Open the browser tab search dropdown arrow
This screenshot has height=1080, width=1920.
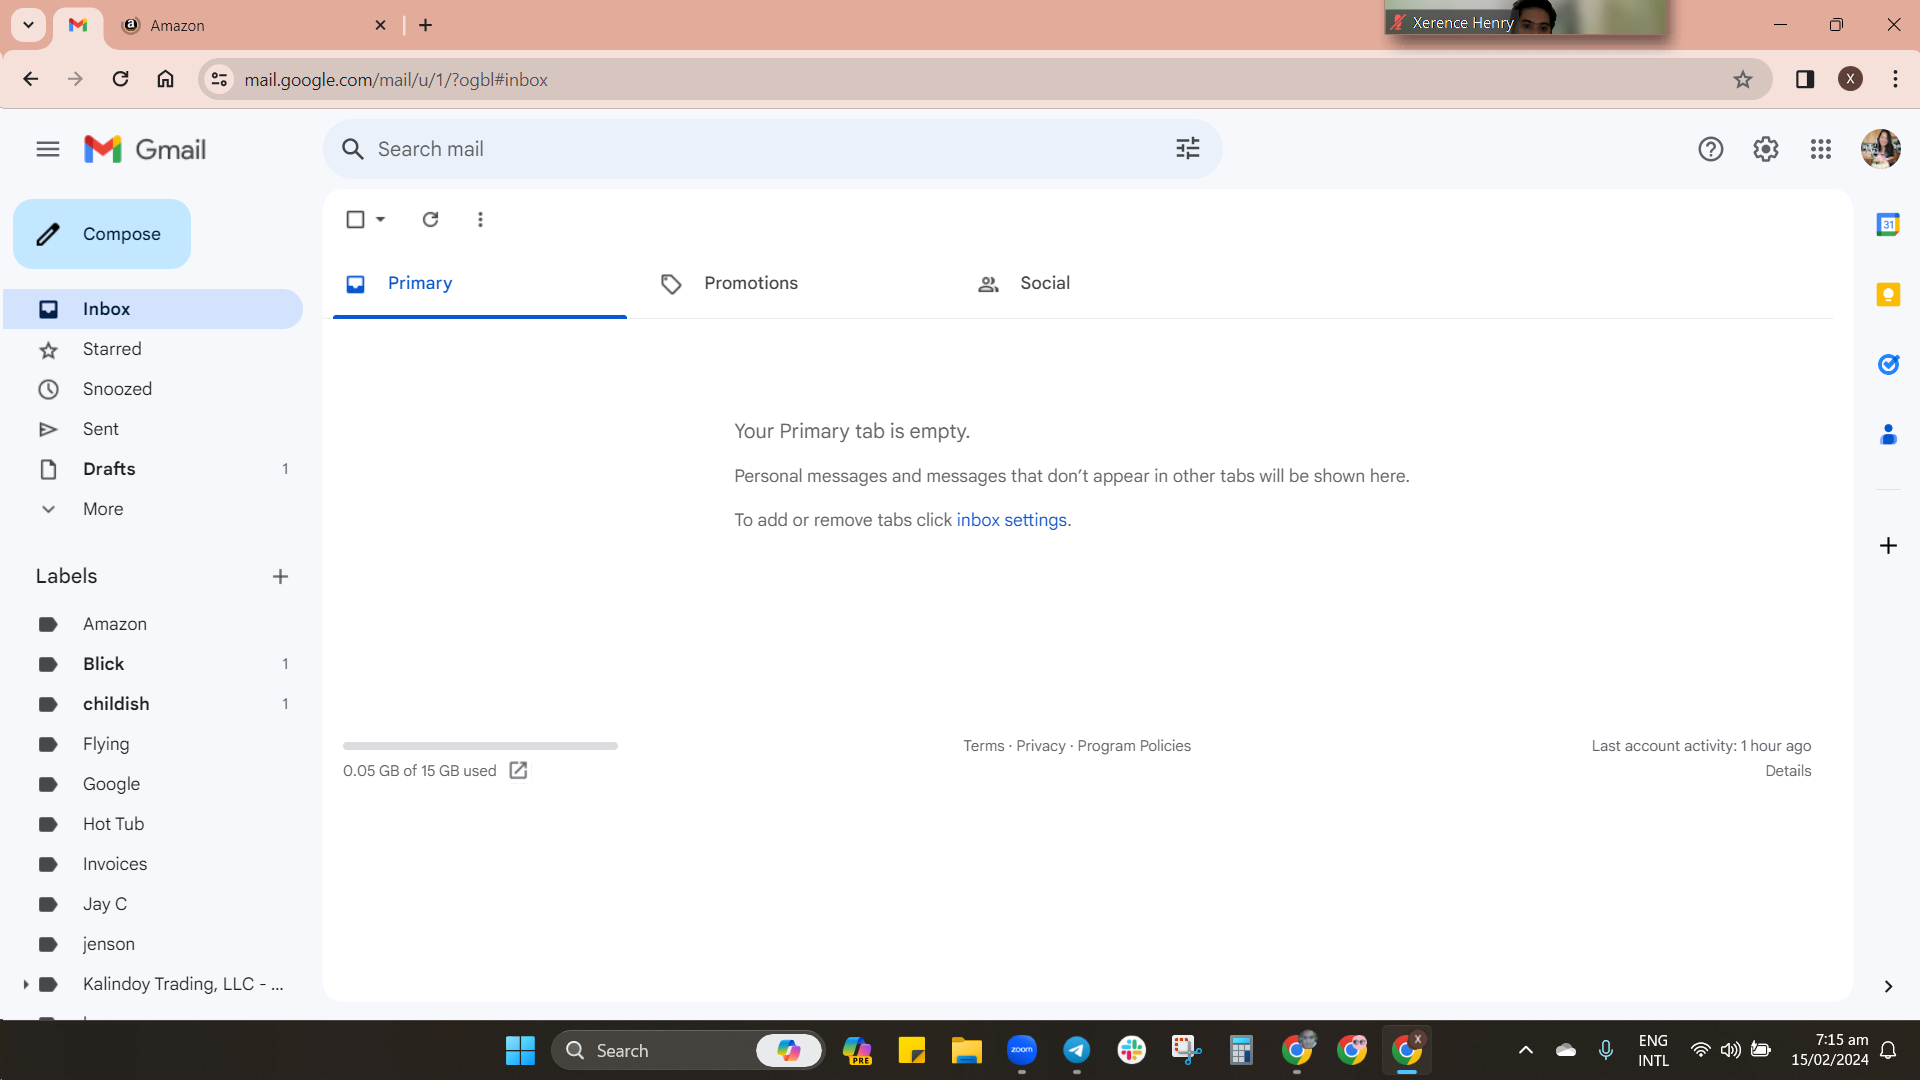(28, 25)
